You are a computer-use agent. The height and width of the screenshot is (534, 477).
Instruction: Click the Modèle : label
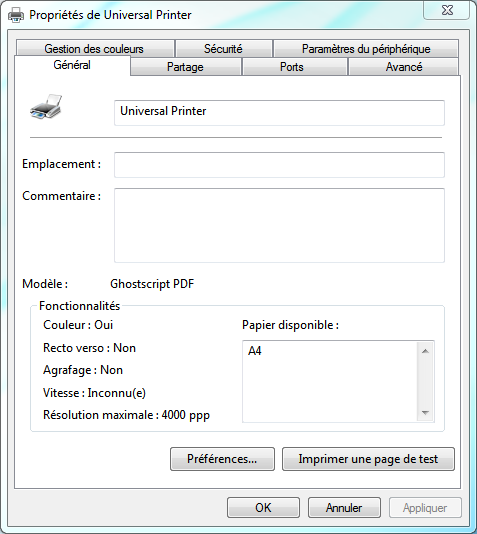(x=45, y=284)
